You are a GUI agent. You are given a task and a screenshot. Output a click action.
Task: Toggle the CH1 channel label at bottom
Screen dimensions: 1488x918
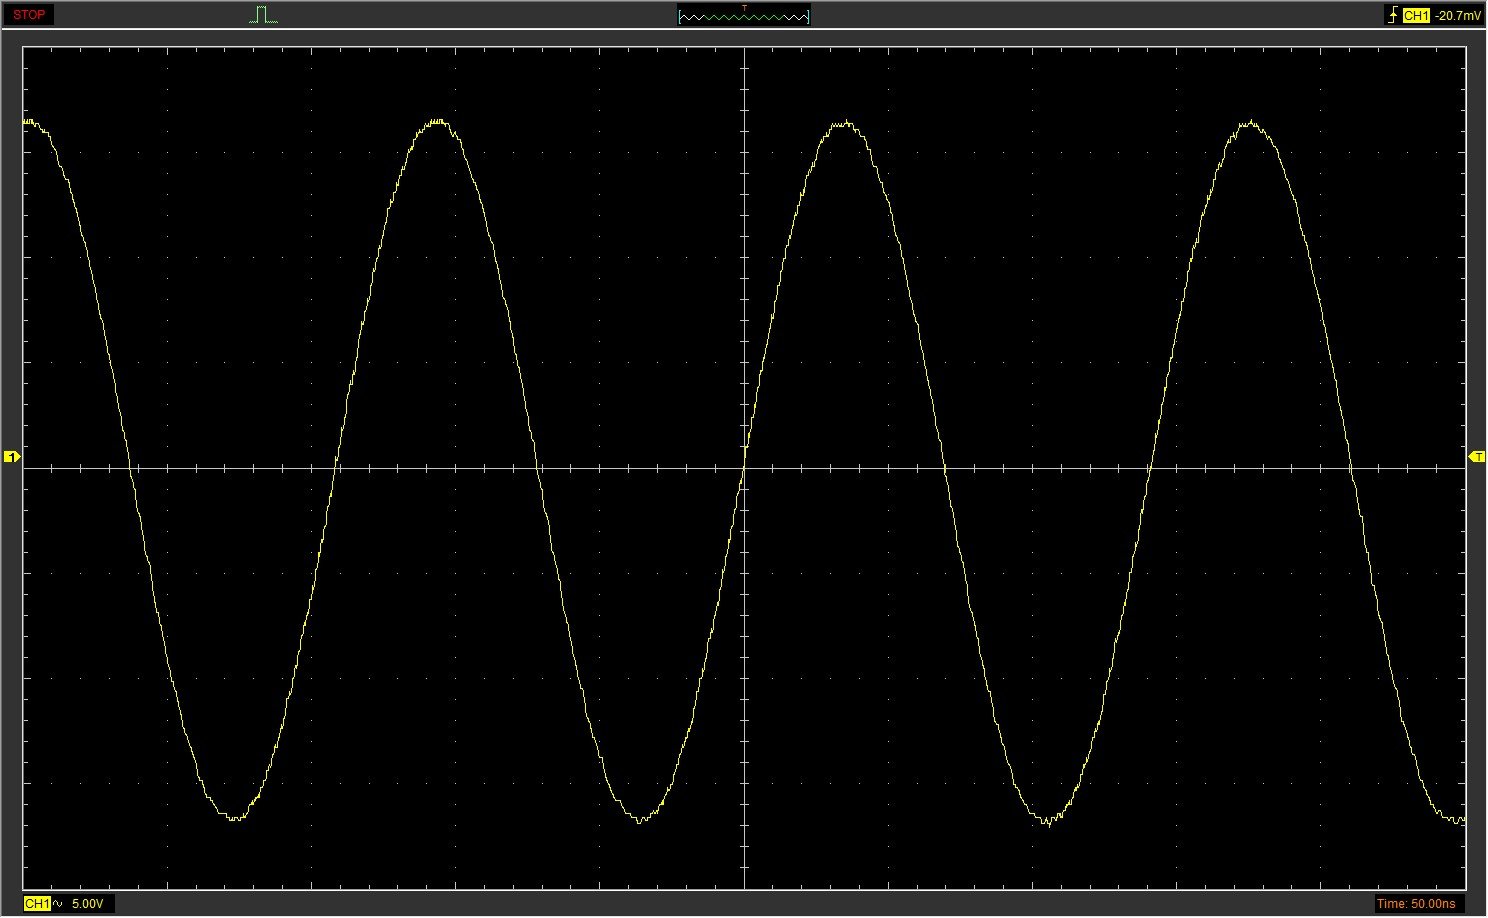point(36,904)
